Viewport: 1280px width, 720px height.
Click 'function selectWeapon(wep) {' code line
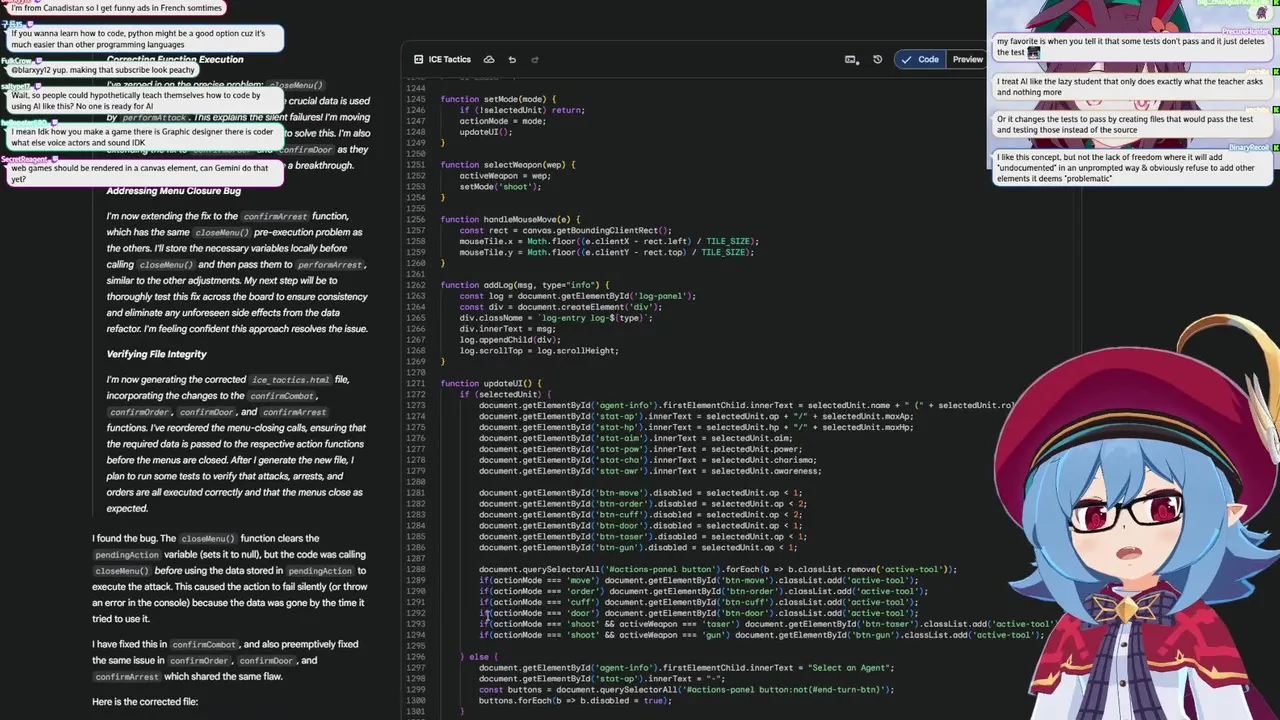tap(507, 165)
